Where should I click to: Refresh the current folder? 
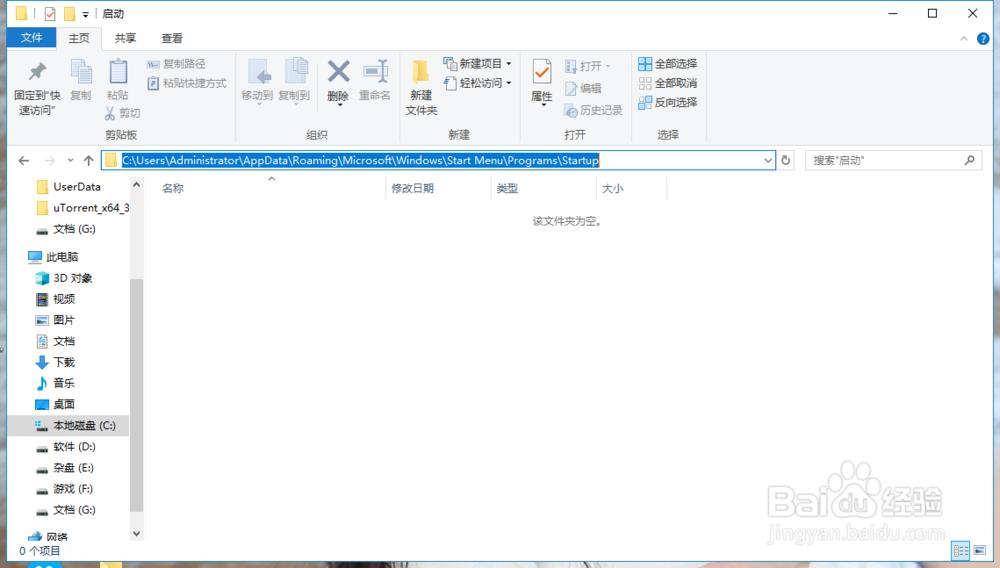(x=786, y=161)
